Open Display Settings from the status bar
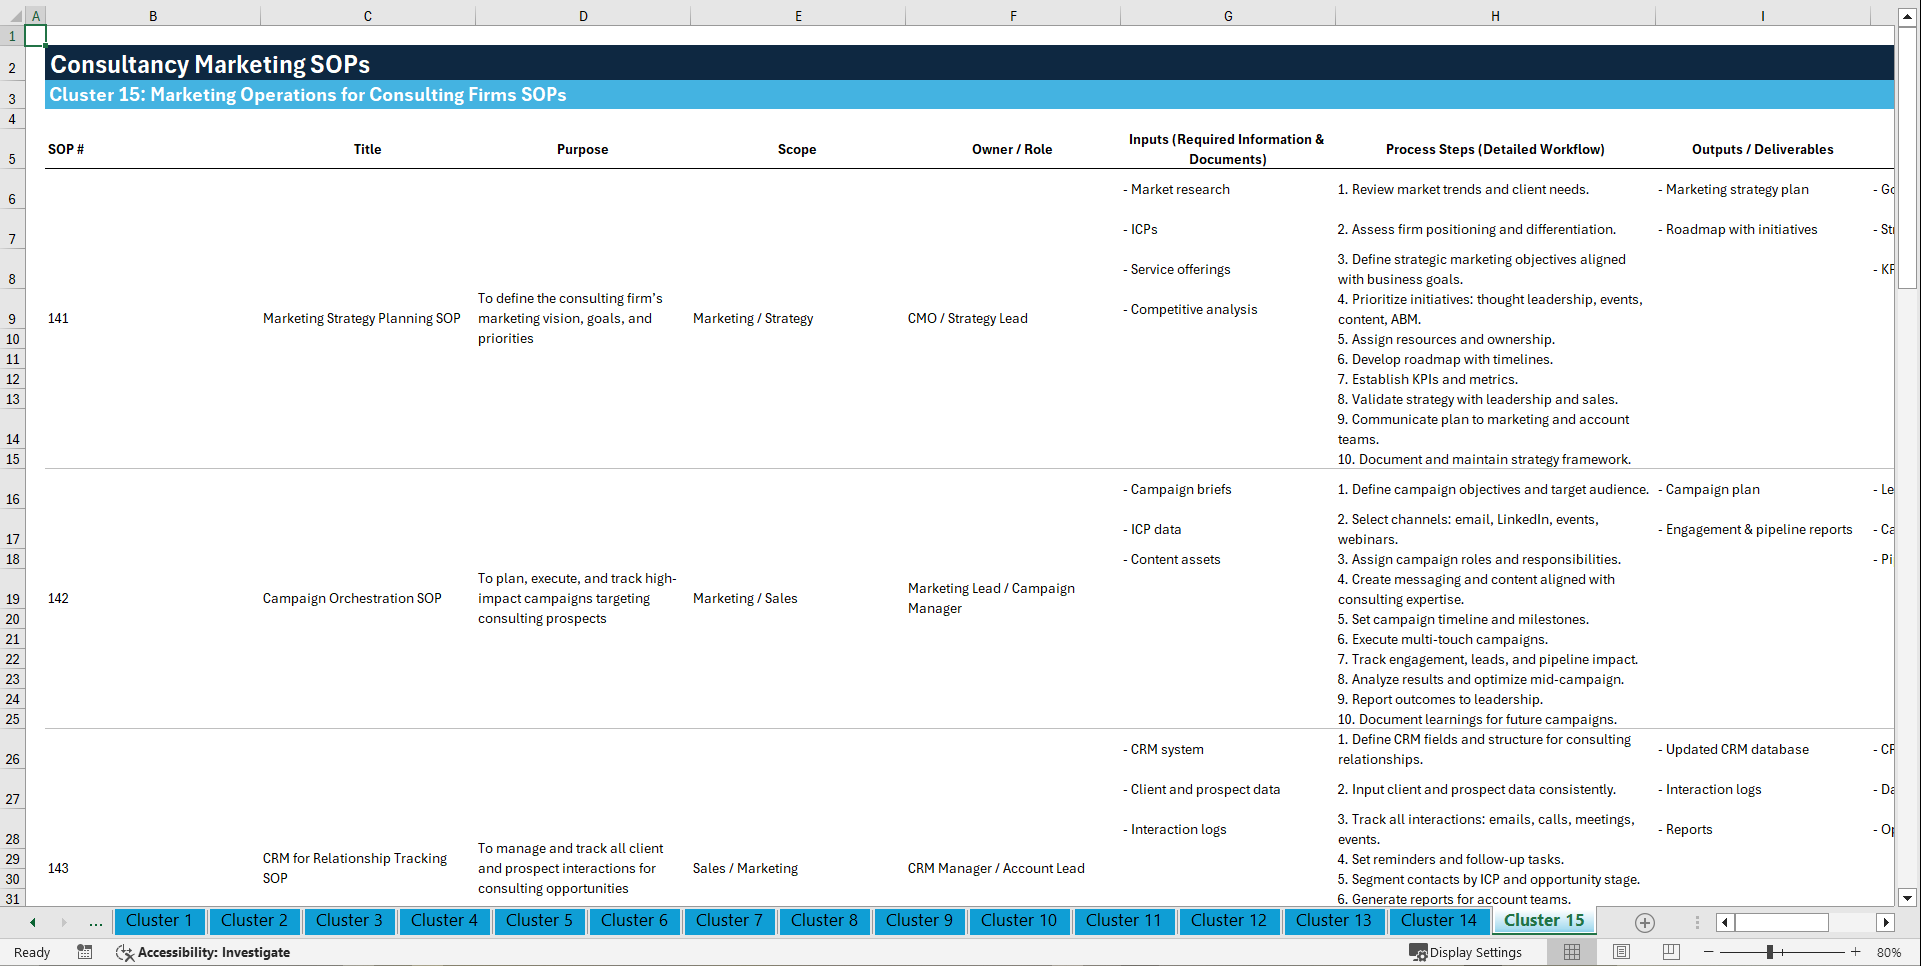 click(1467, 952)
